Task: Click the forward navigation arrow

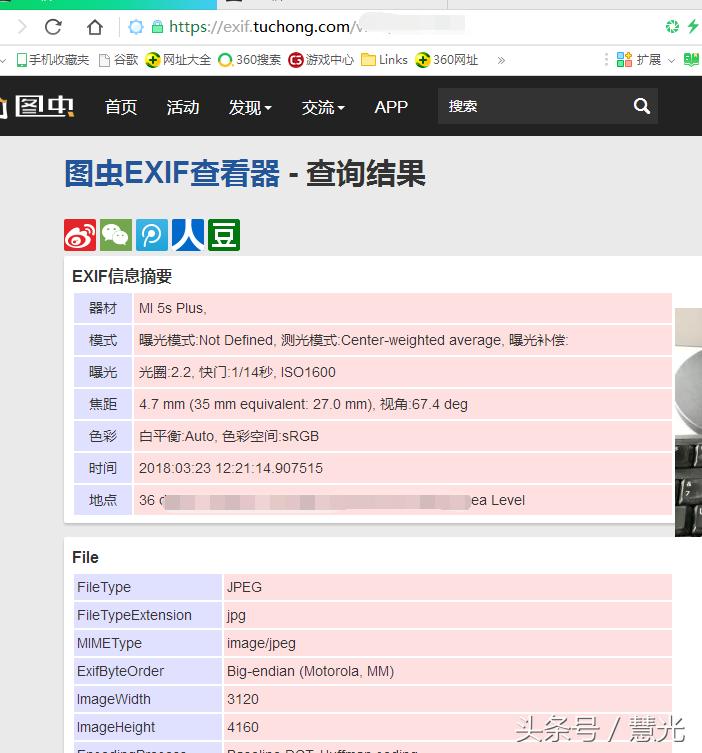Action: pos(22,27)
